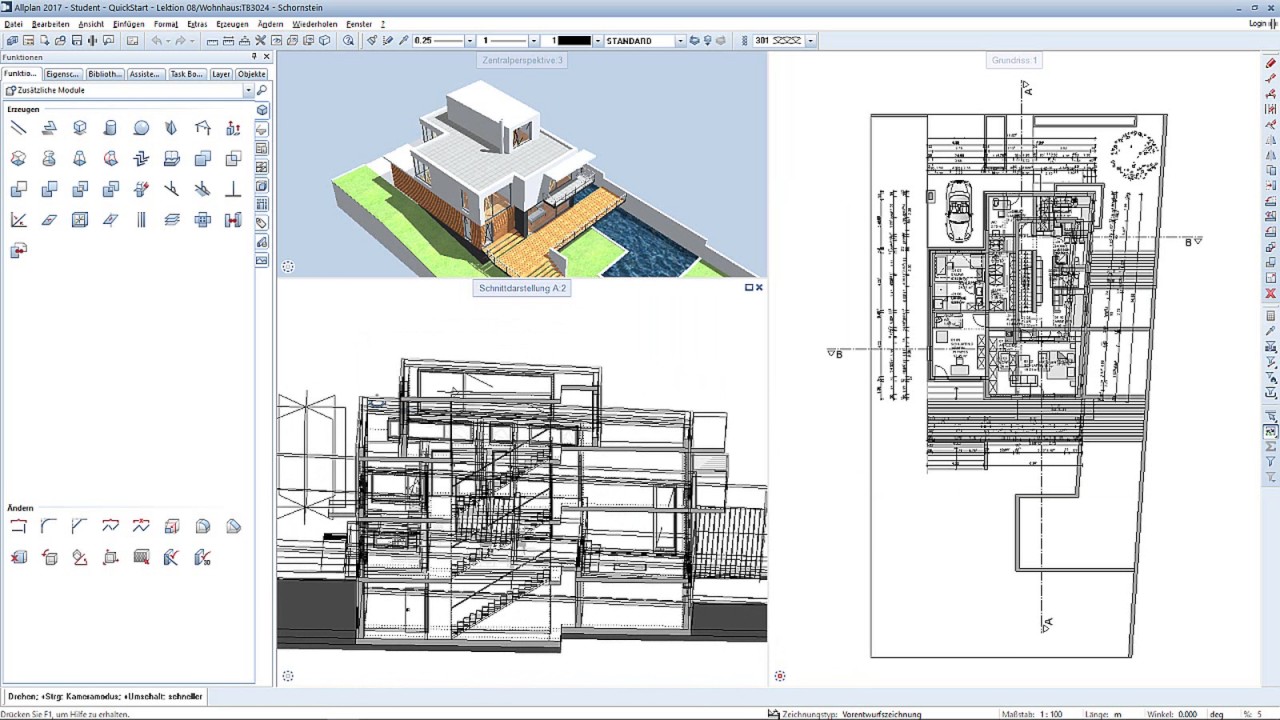
Task: Expand the Zusätzliche Module dropdown
Action: coord(248,90)
